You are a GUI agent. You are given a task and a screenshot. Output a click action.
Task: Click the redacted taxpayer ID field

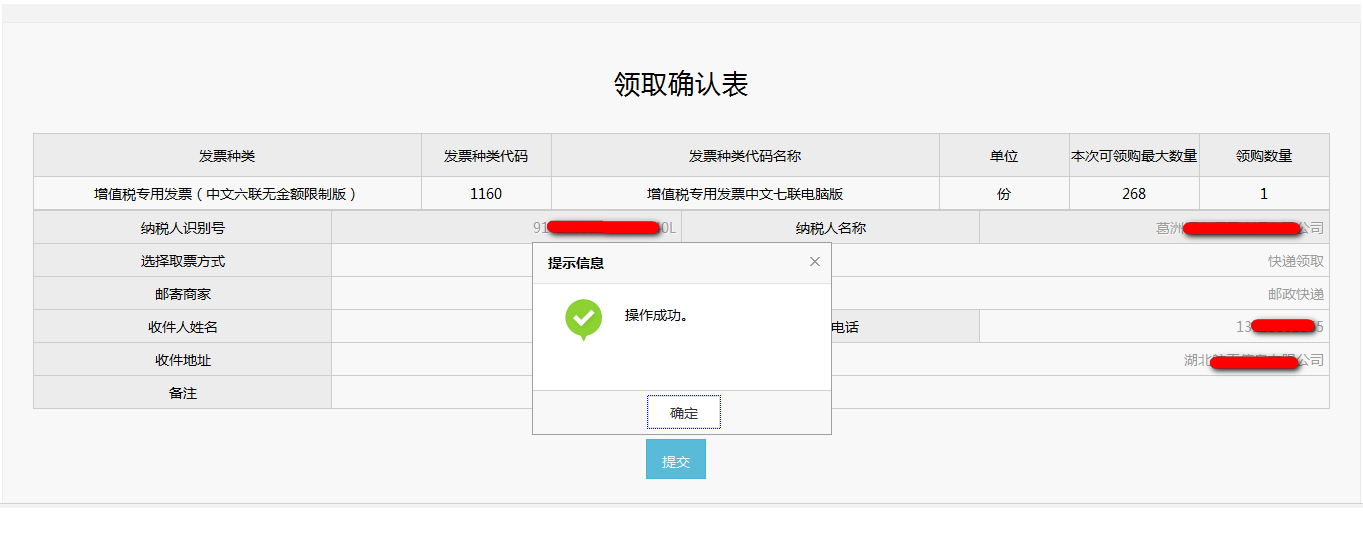pos(506,228)
